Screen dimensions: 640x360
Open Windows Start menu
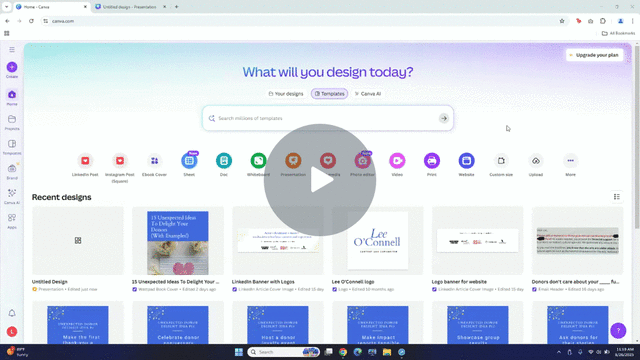[239, 352]
